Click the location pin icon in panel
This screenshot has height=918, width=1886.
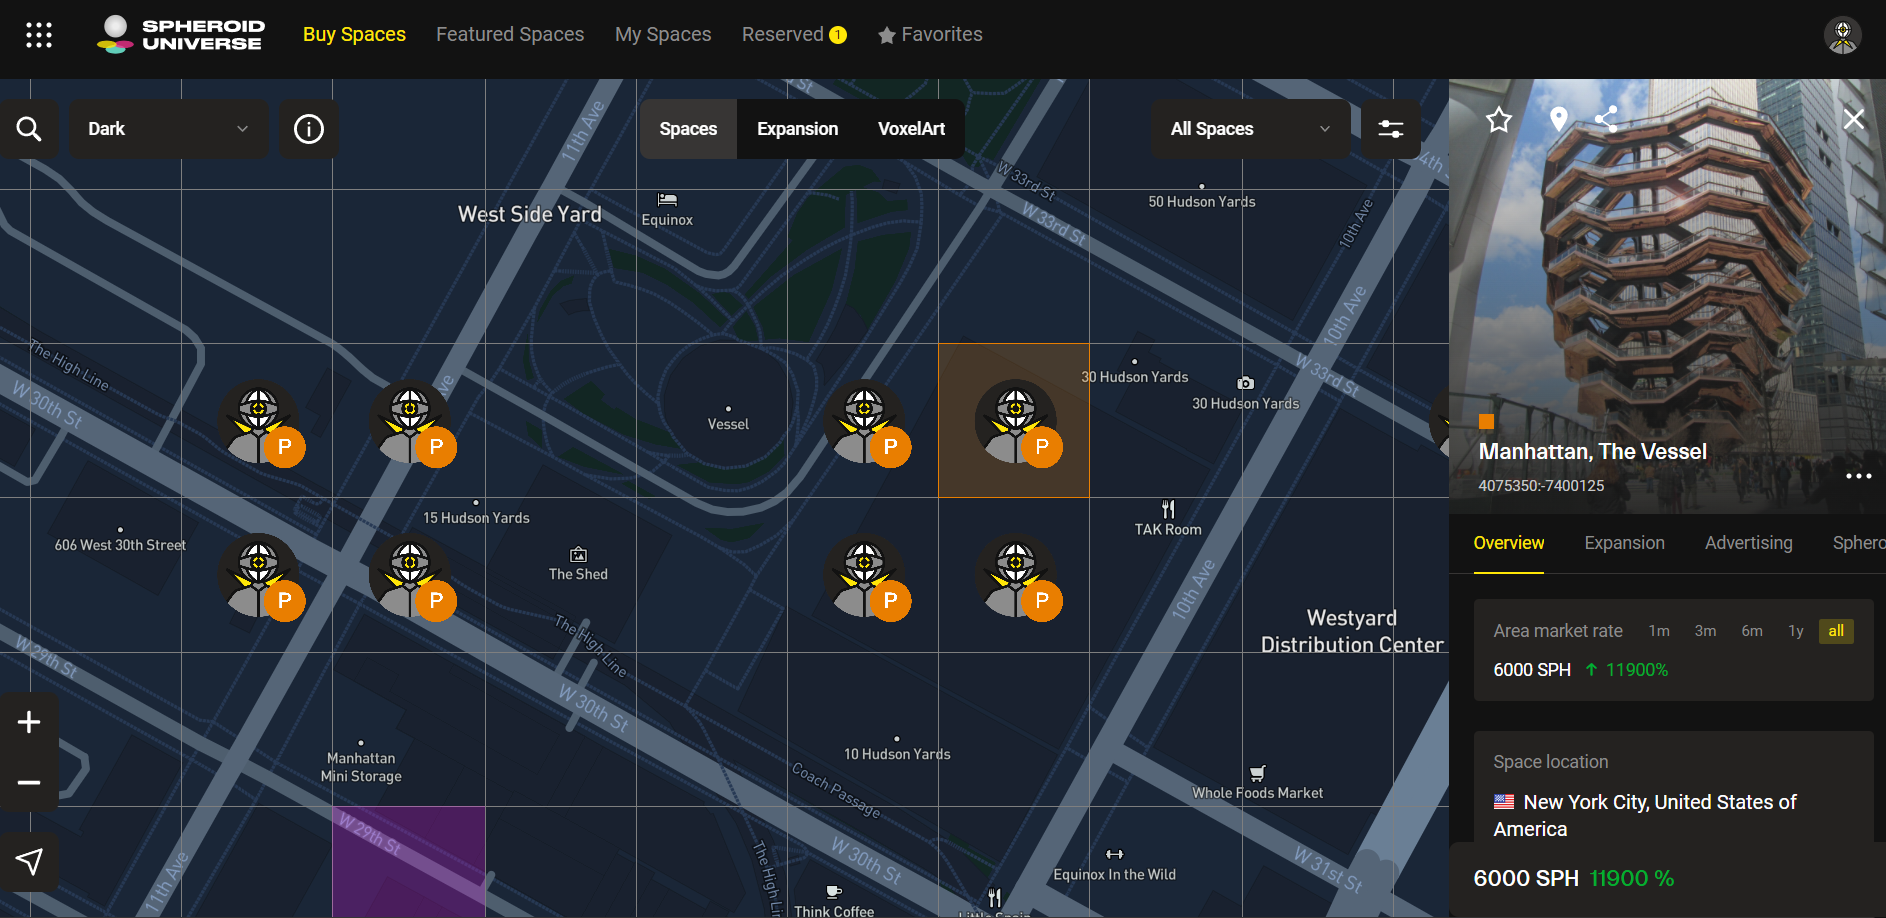click(1558, 120)
